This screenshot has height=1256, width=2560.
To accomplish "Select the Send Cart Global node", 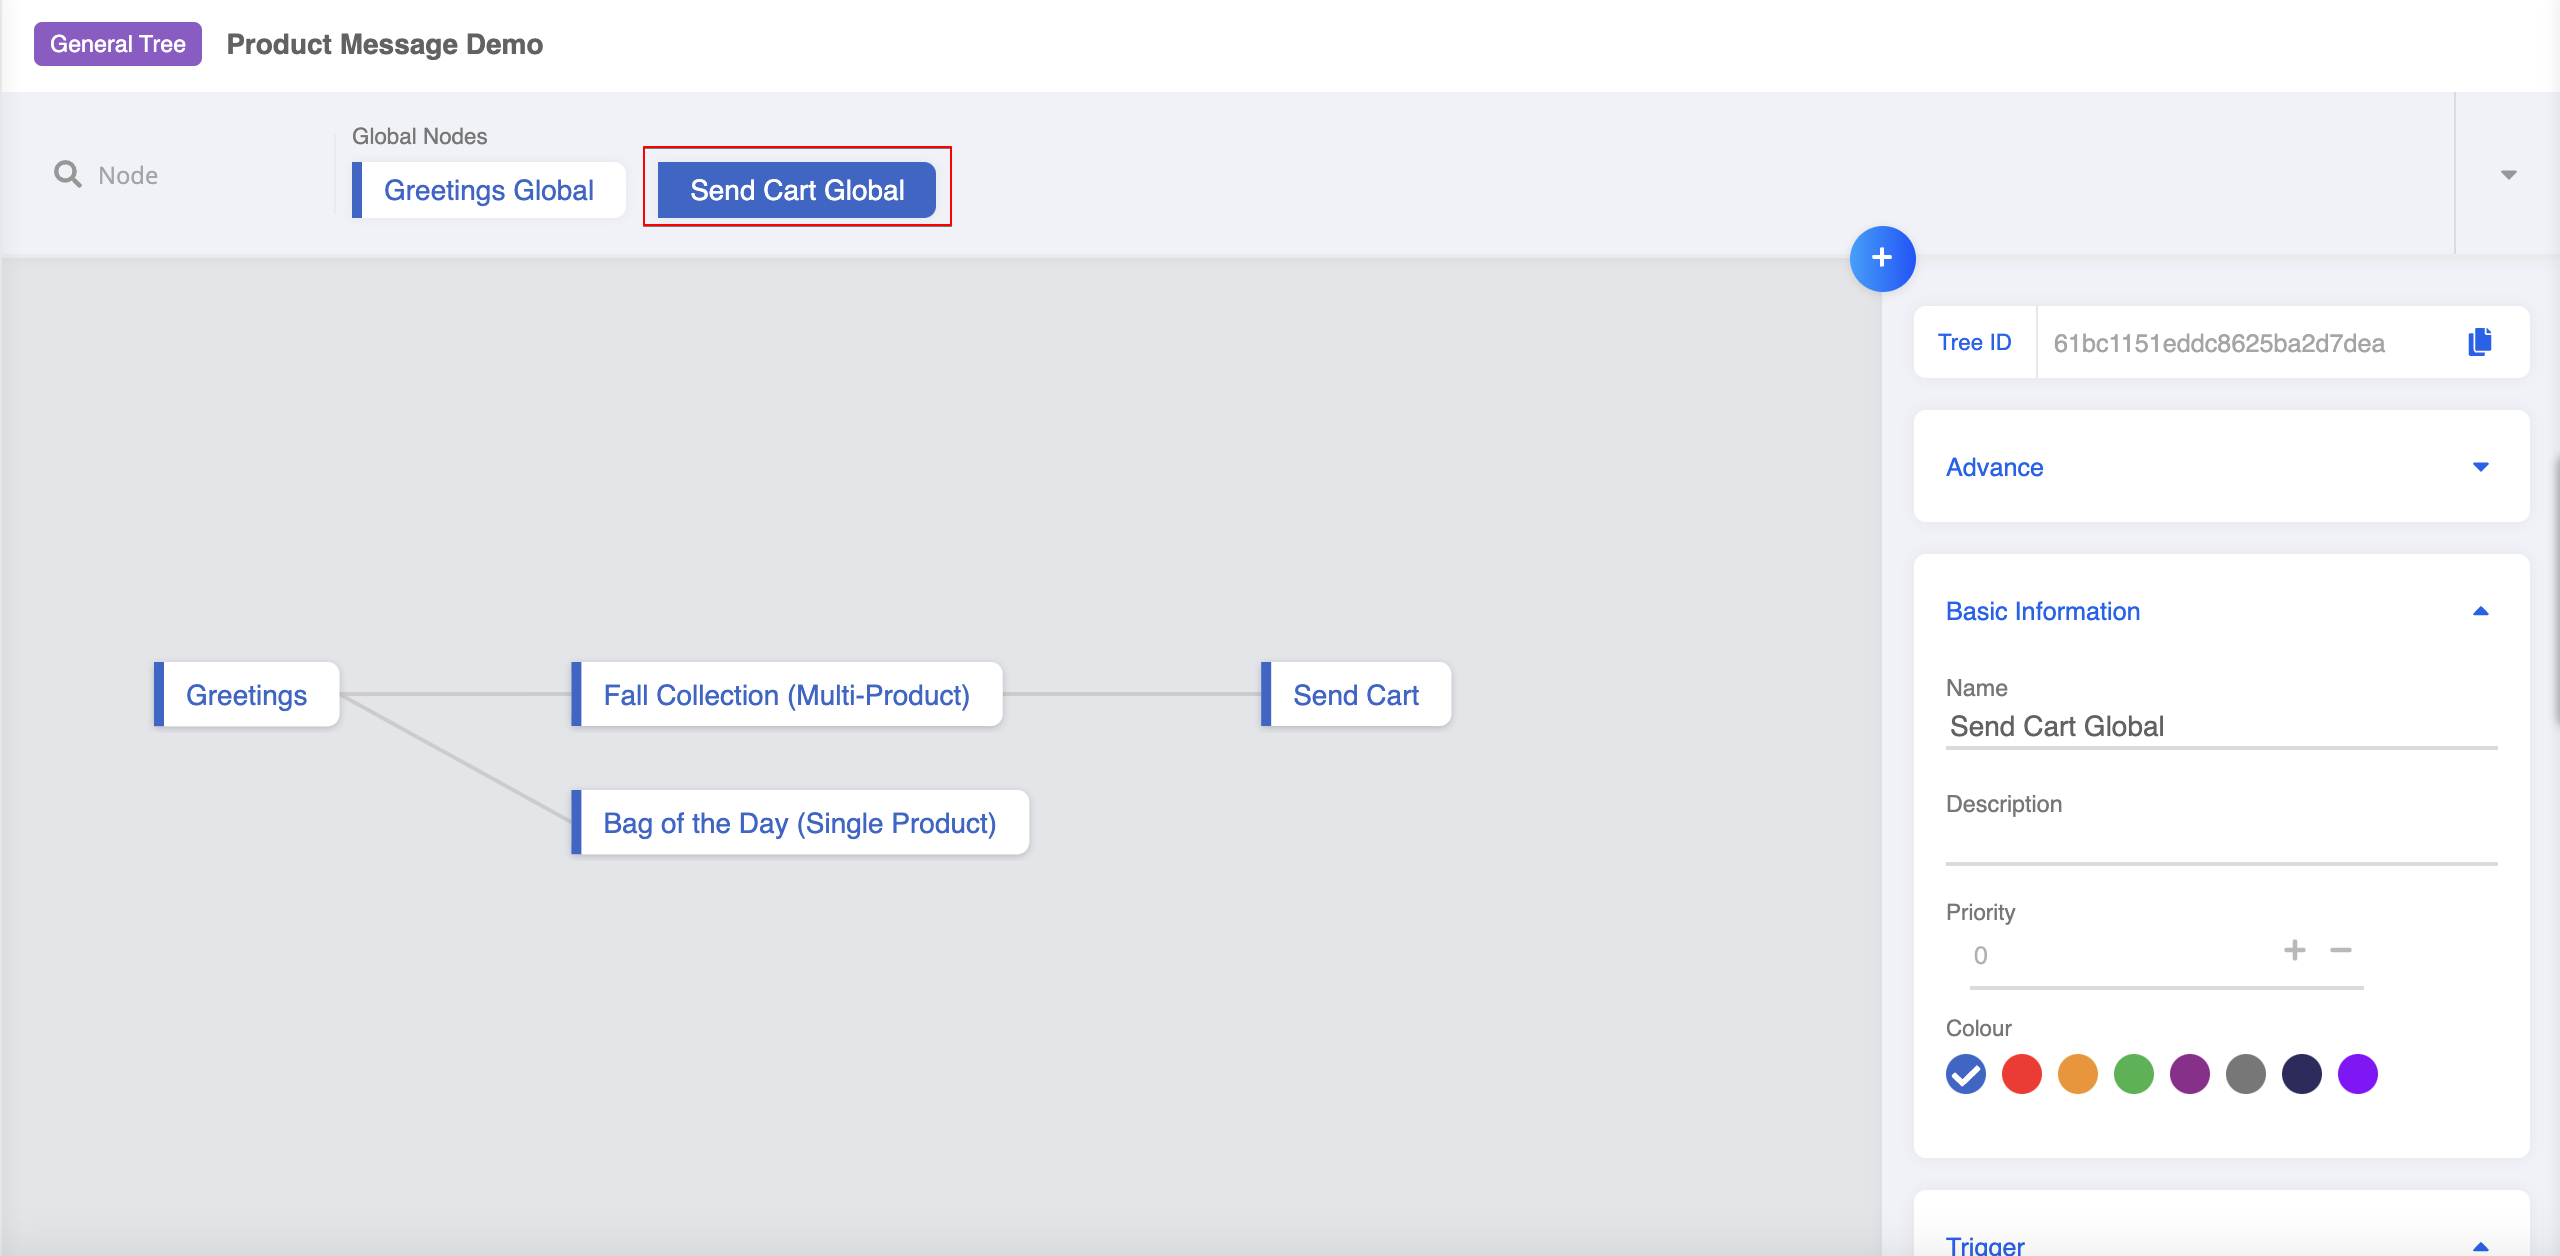I will click(797, 189).
